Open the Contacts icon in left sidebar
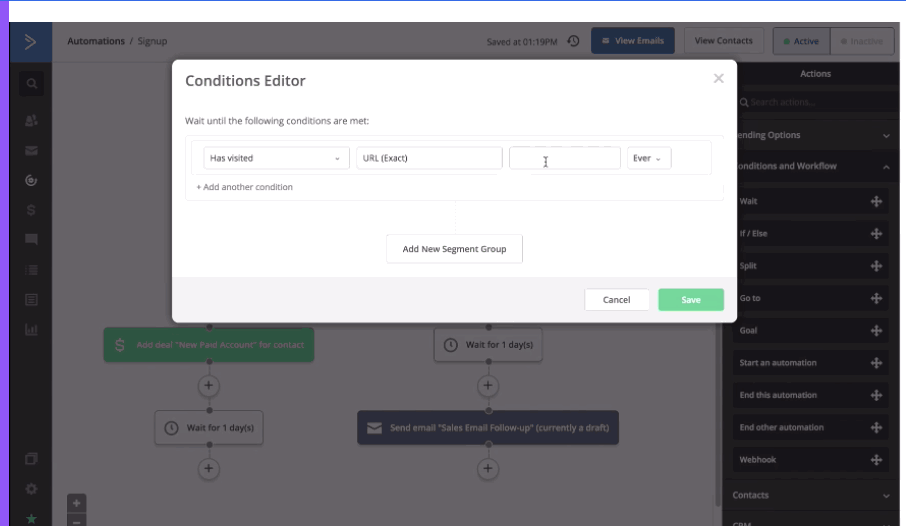This screenshot has height=526, width=906. coord(31,120)
